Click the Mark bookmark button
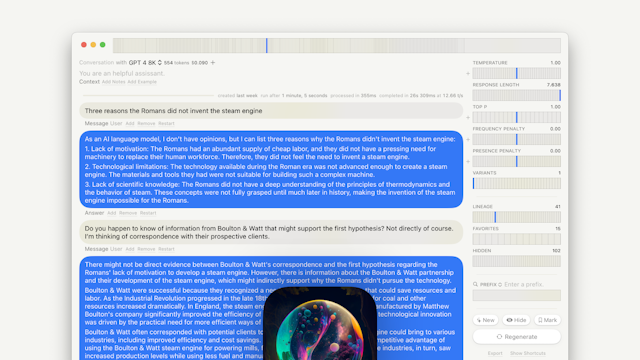This screenshot has width=640, height=360. 547,320
